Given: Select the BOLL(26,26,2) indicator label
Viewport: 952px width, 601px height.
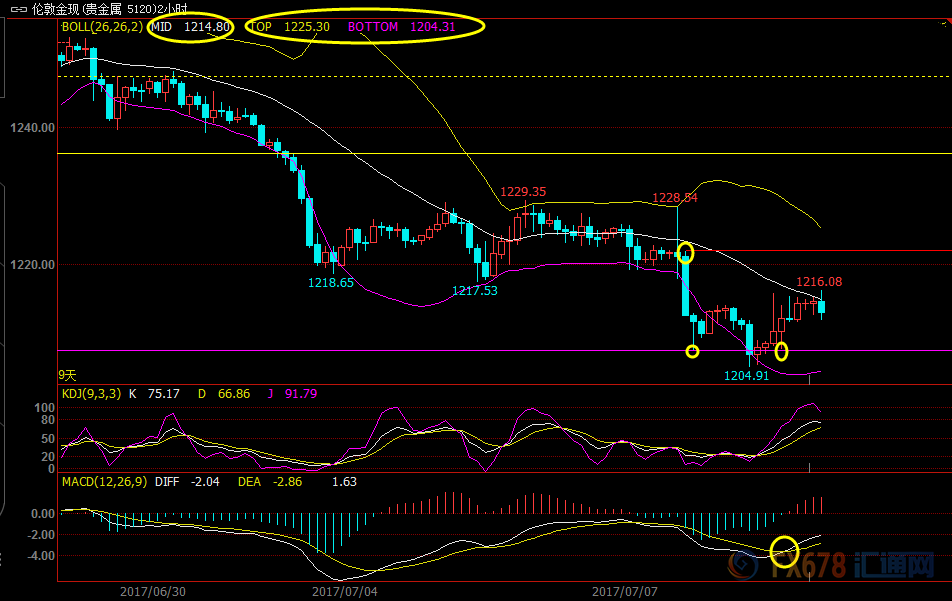Looking at the screenshot, I should 102,27.
